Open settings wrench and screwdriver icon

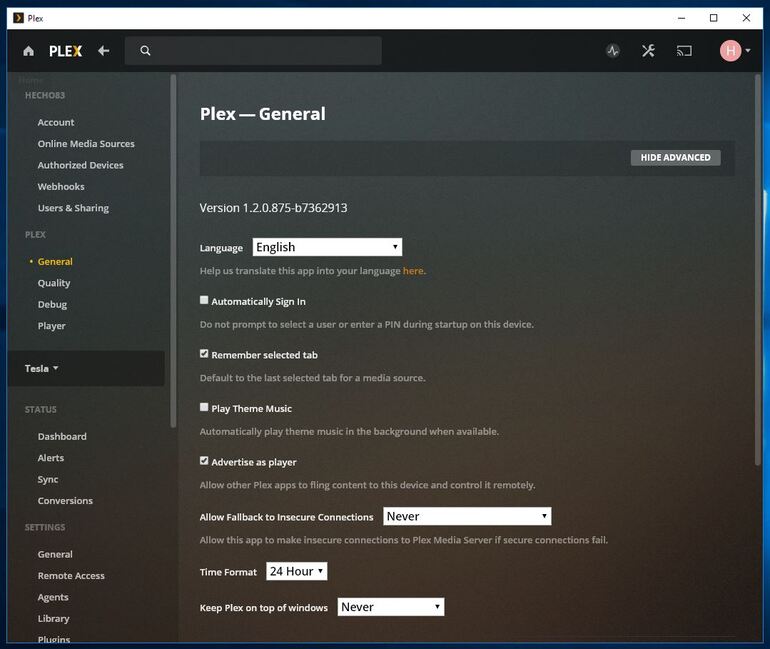tap(648, 51)
